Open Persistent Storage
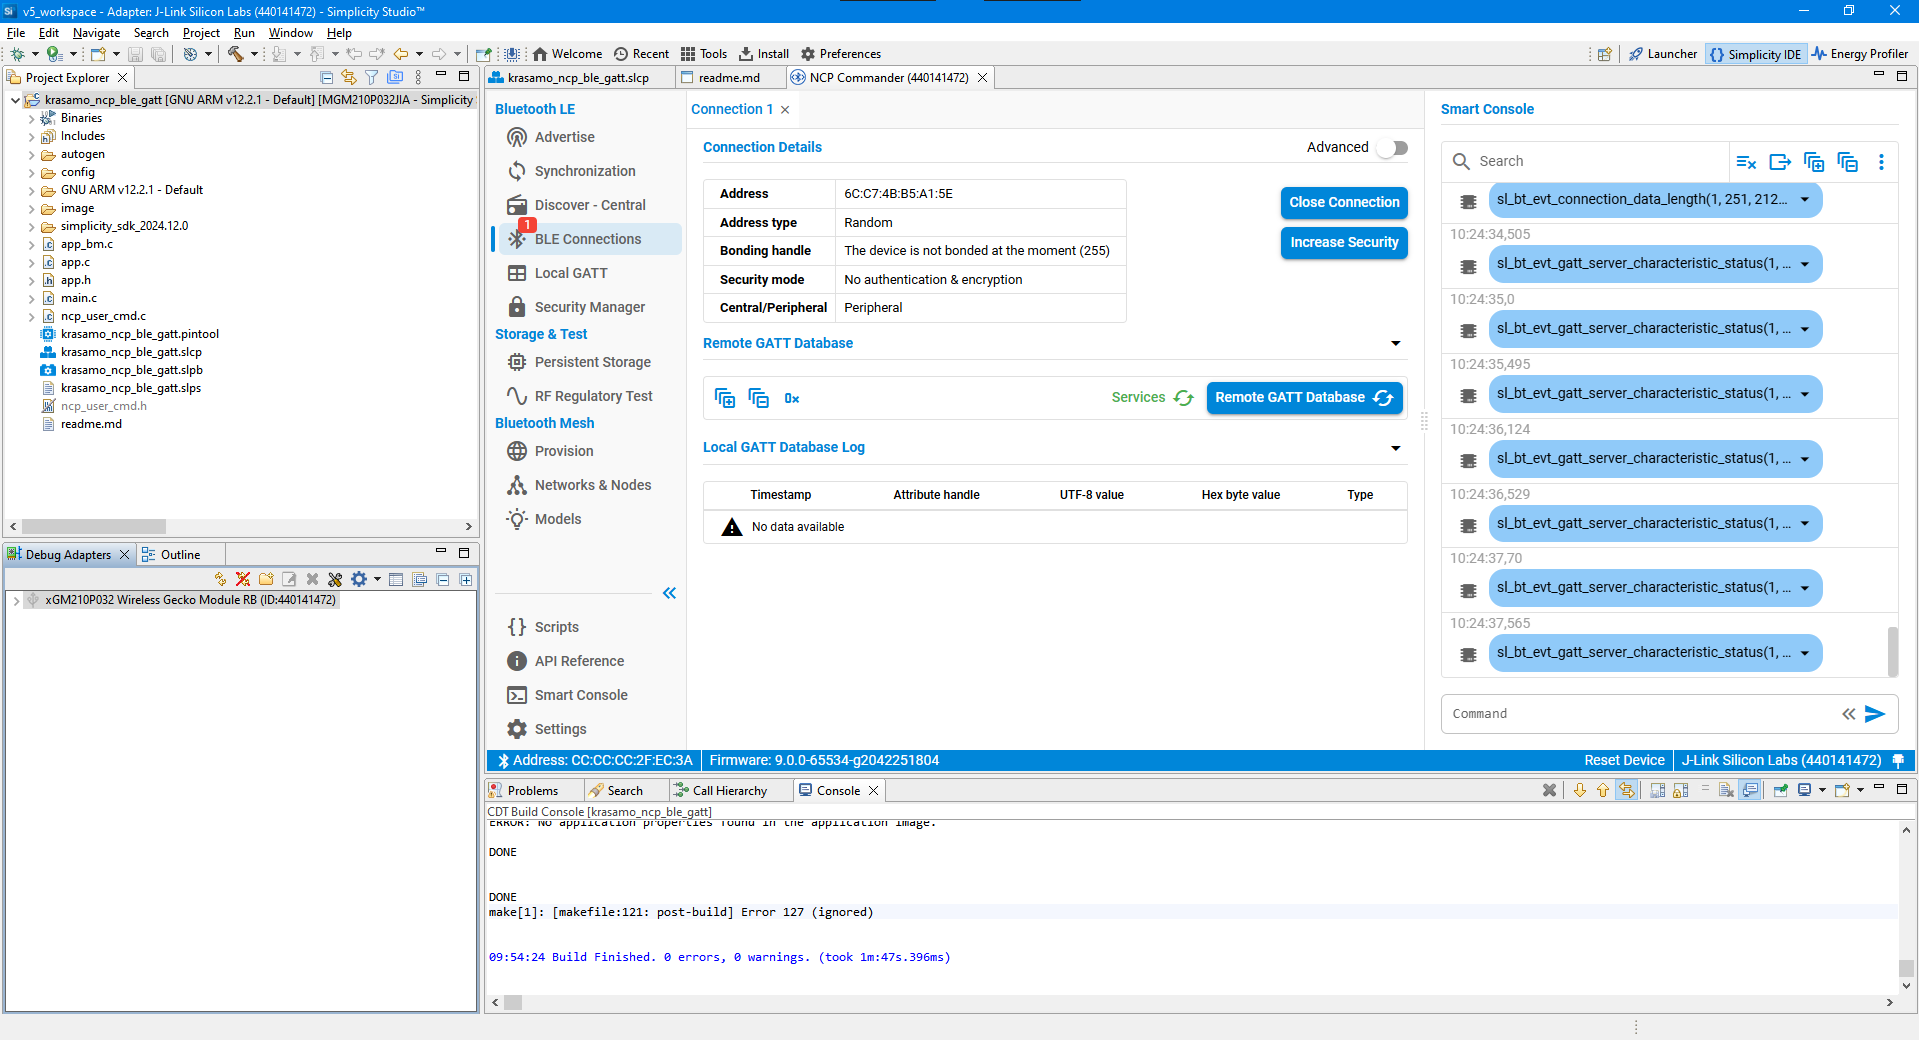Viewport: 1919px width, 1040px height. click(592, 362)
